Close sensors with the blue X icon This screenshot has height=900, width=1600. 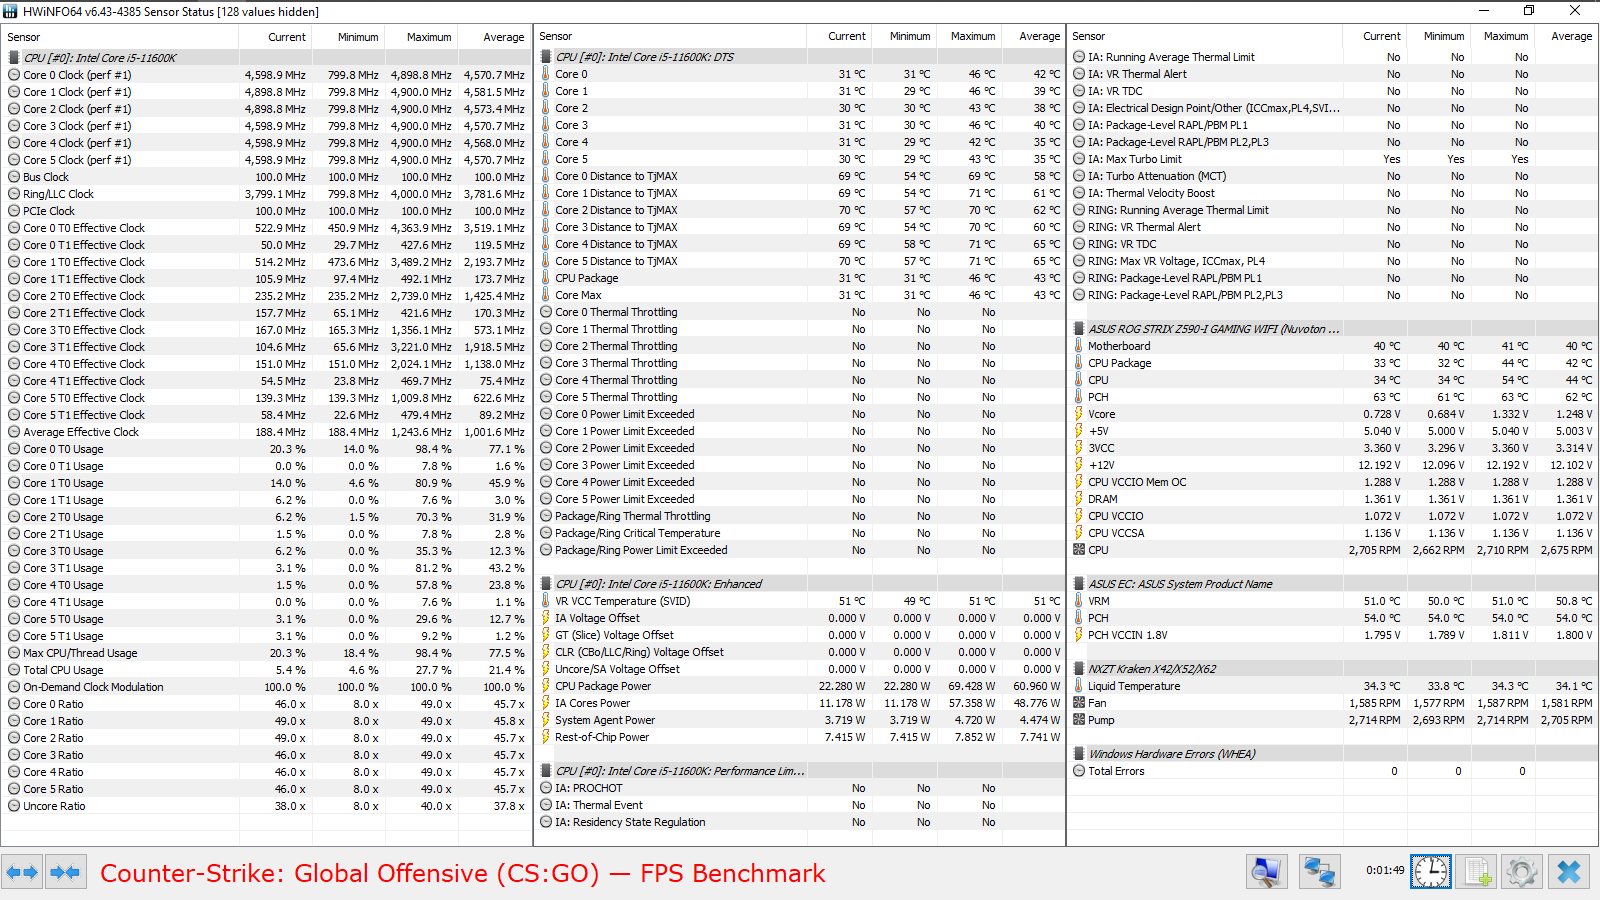(x=1569, y=872)
